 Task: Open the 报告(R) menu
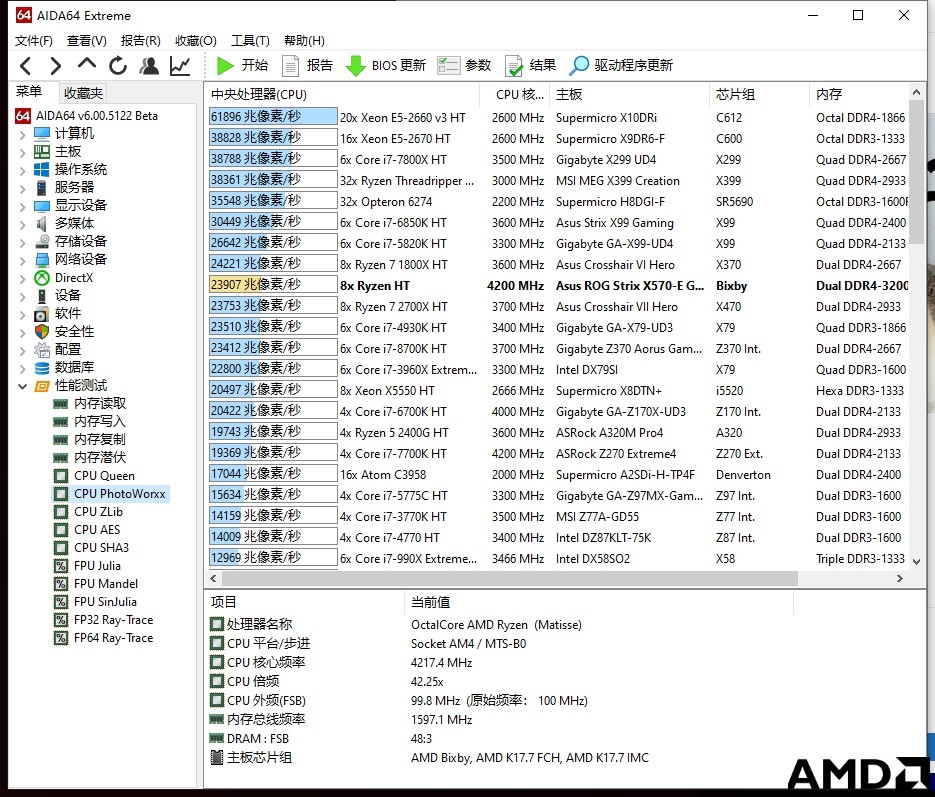pos(141,41)
